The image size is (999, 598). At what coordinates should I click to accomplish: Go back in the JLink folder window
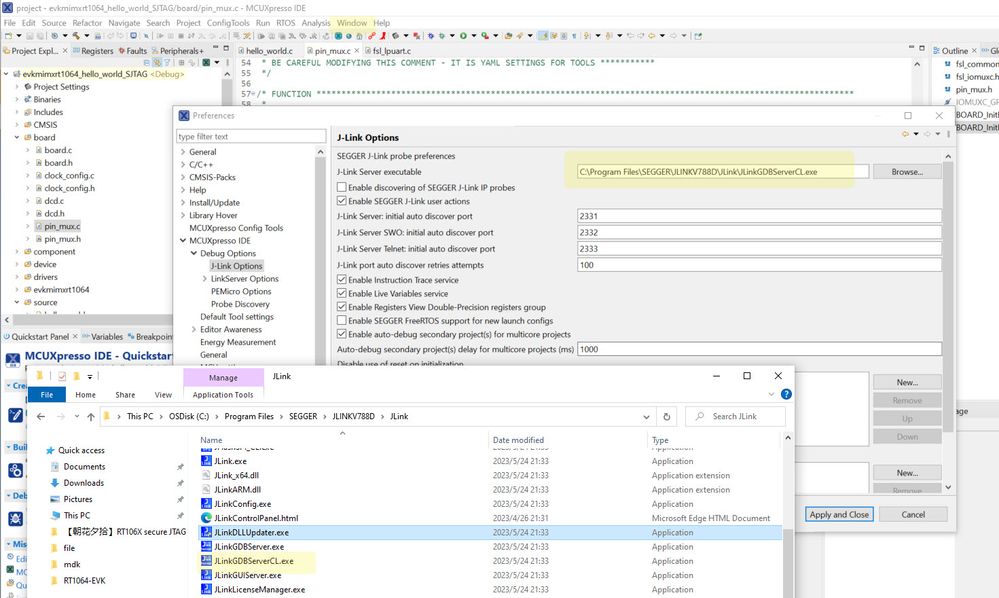pos(41,416)
